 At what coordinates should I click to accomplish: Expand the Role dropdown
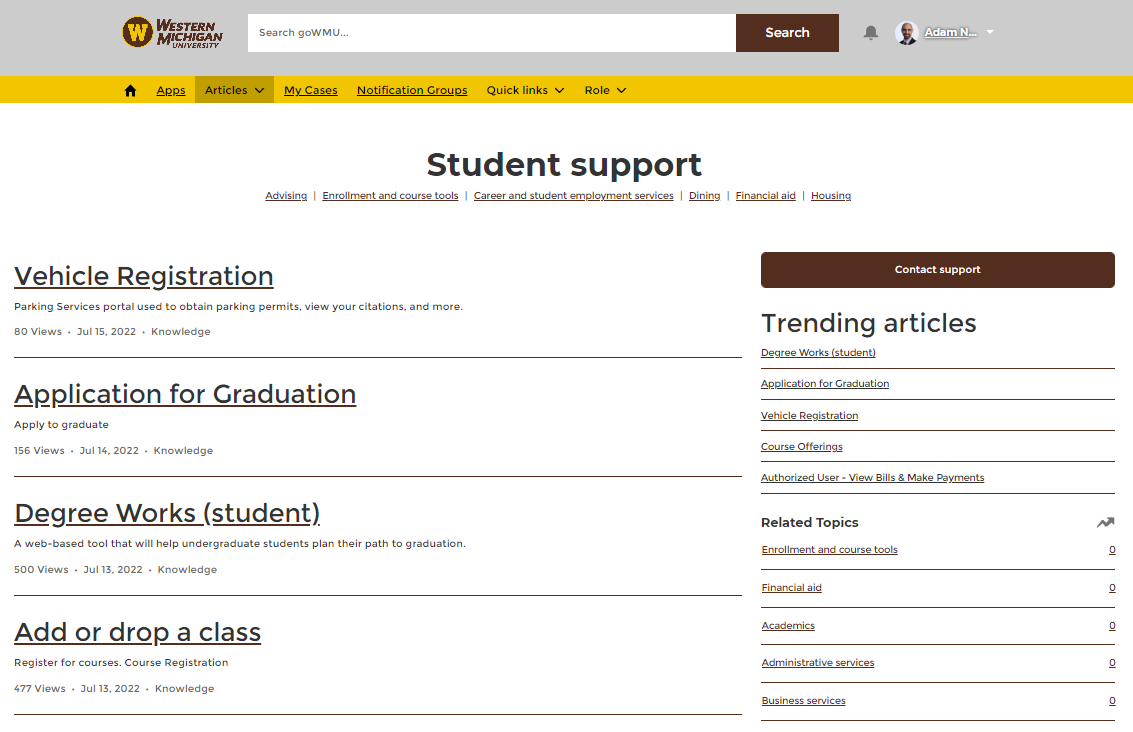605,90
